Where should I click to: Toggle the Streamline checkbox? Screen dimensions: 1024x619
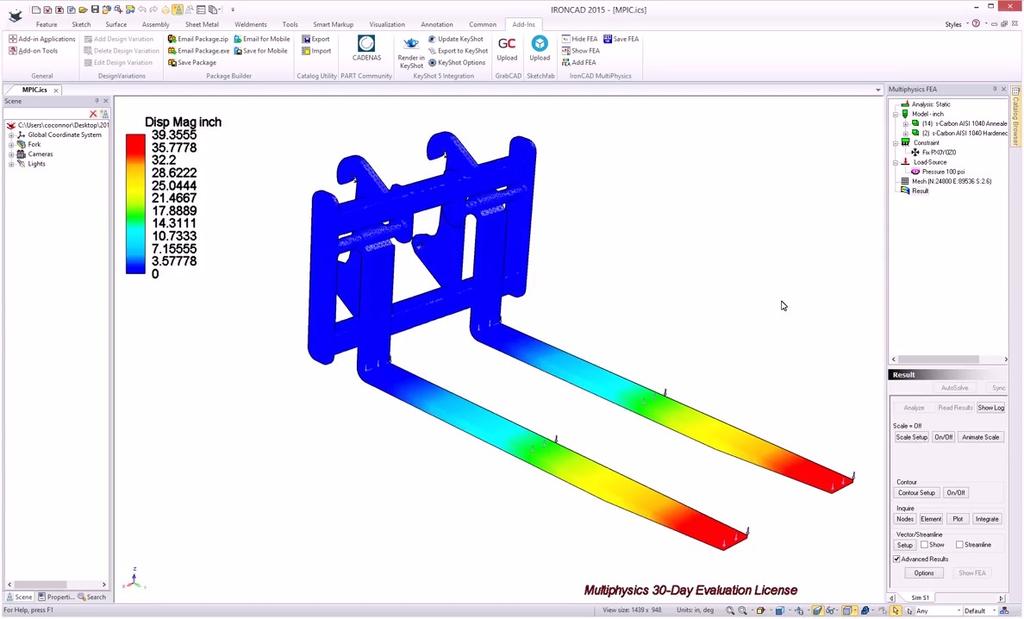pos(959,545)
